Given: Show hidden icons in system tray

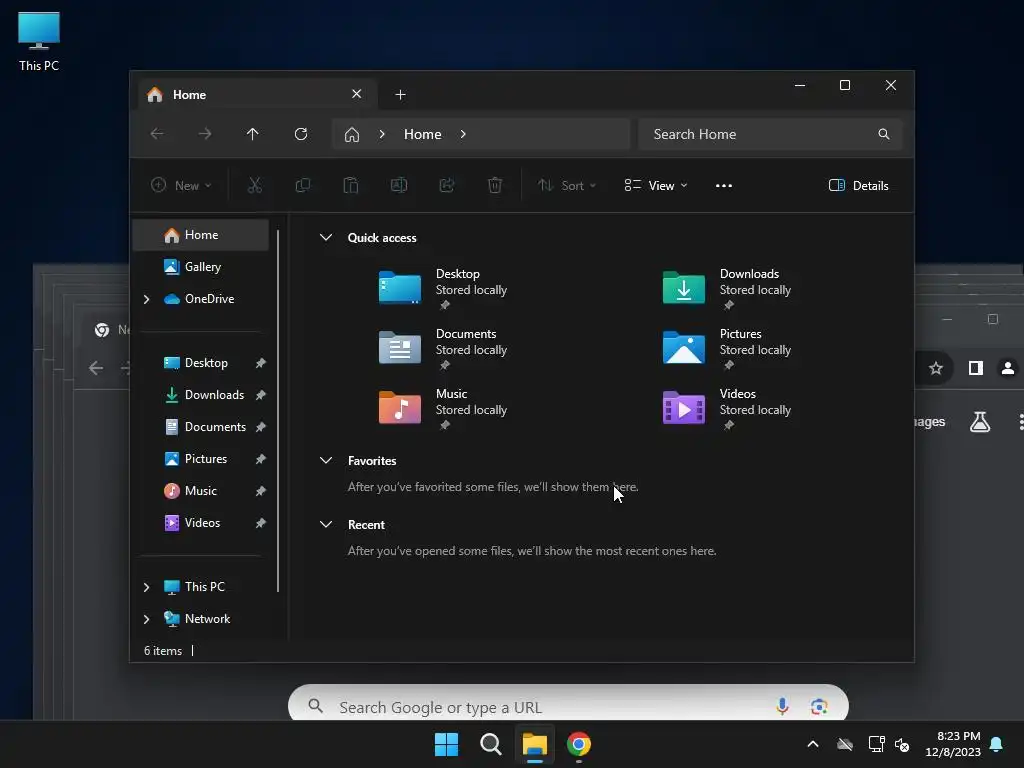Looking at the screenshot, I should pyautogui.click(x=813, y=744).
